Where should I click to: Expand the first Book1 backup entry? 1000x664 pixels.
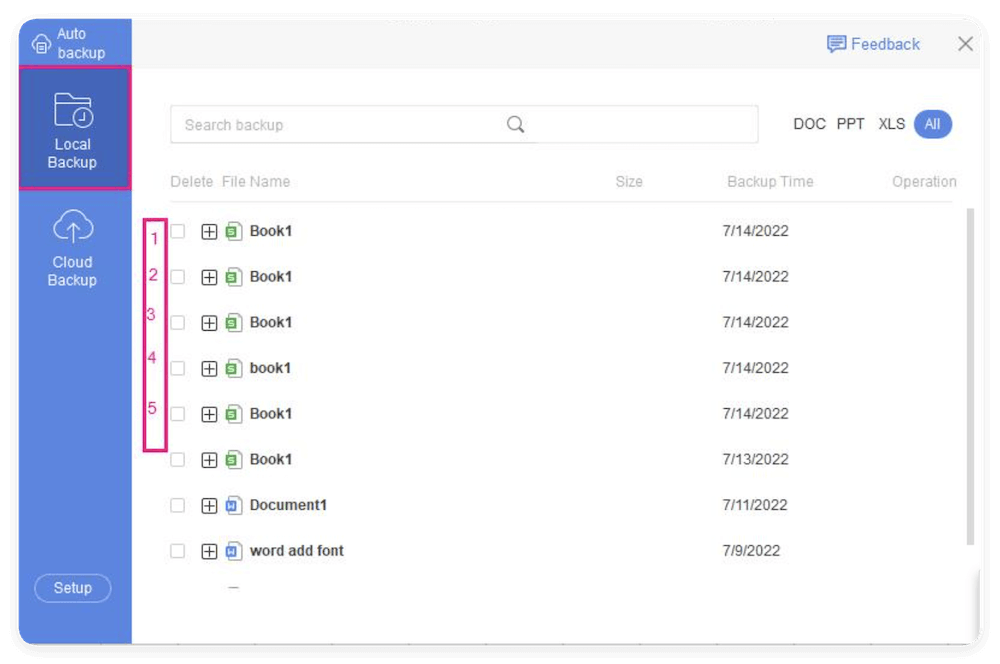tap(209, 231)
